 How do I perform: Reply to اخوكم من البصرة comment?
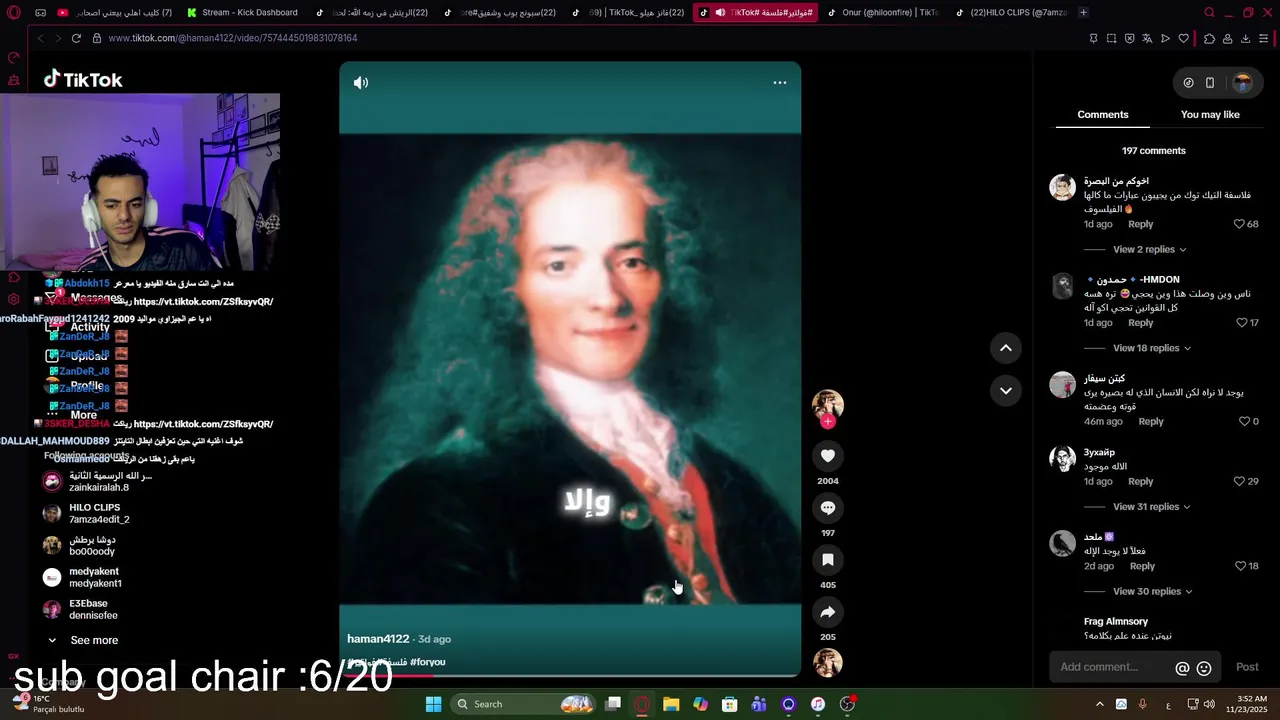[x=1140, y=225]
